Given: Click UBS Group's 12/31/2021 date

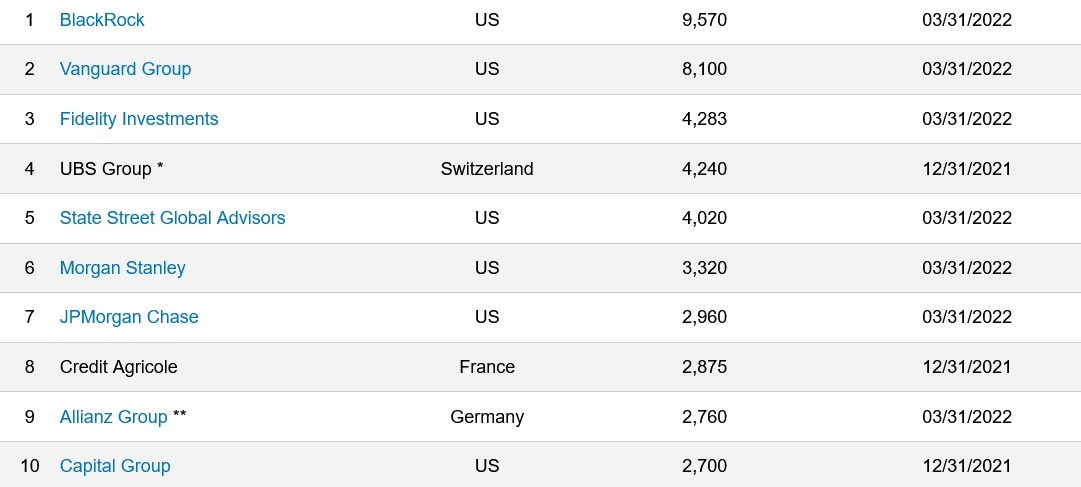Looking at the screenshot, I should (x=967, y=169).
